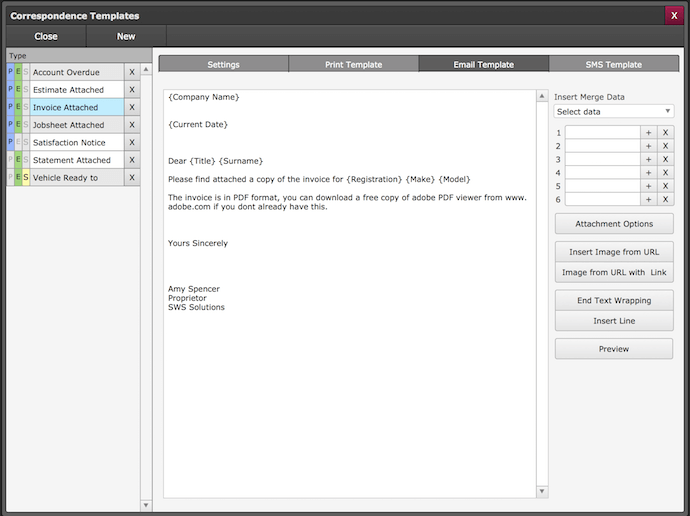Click the Attachment Options button

point(614,224)
